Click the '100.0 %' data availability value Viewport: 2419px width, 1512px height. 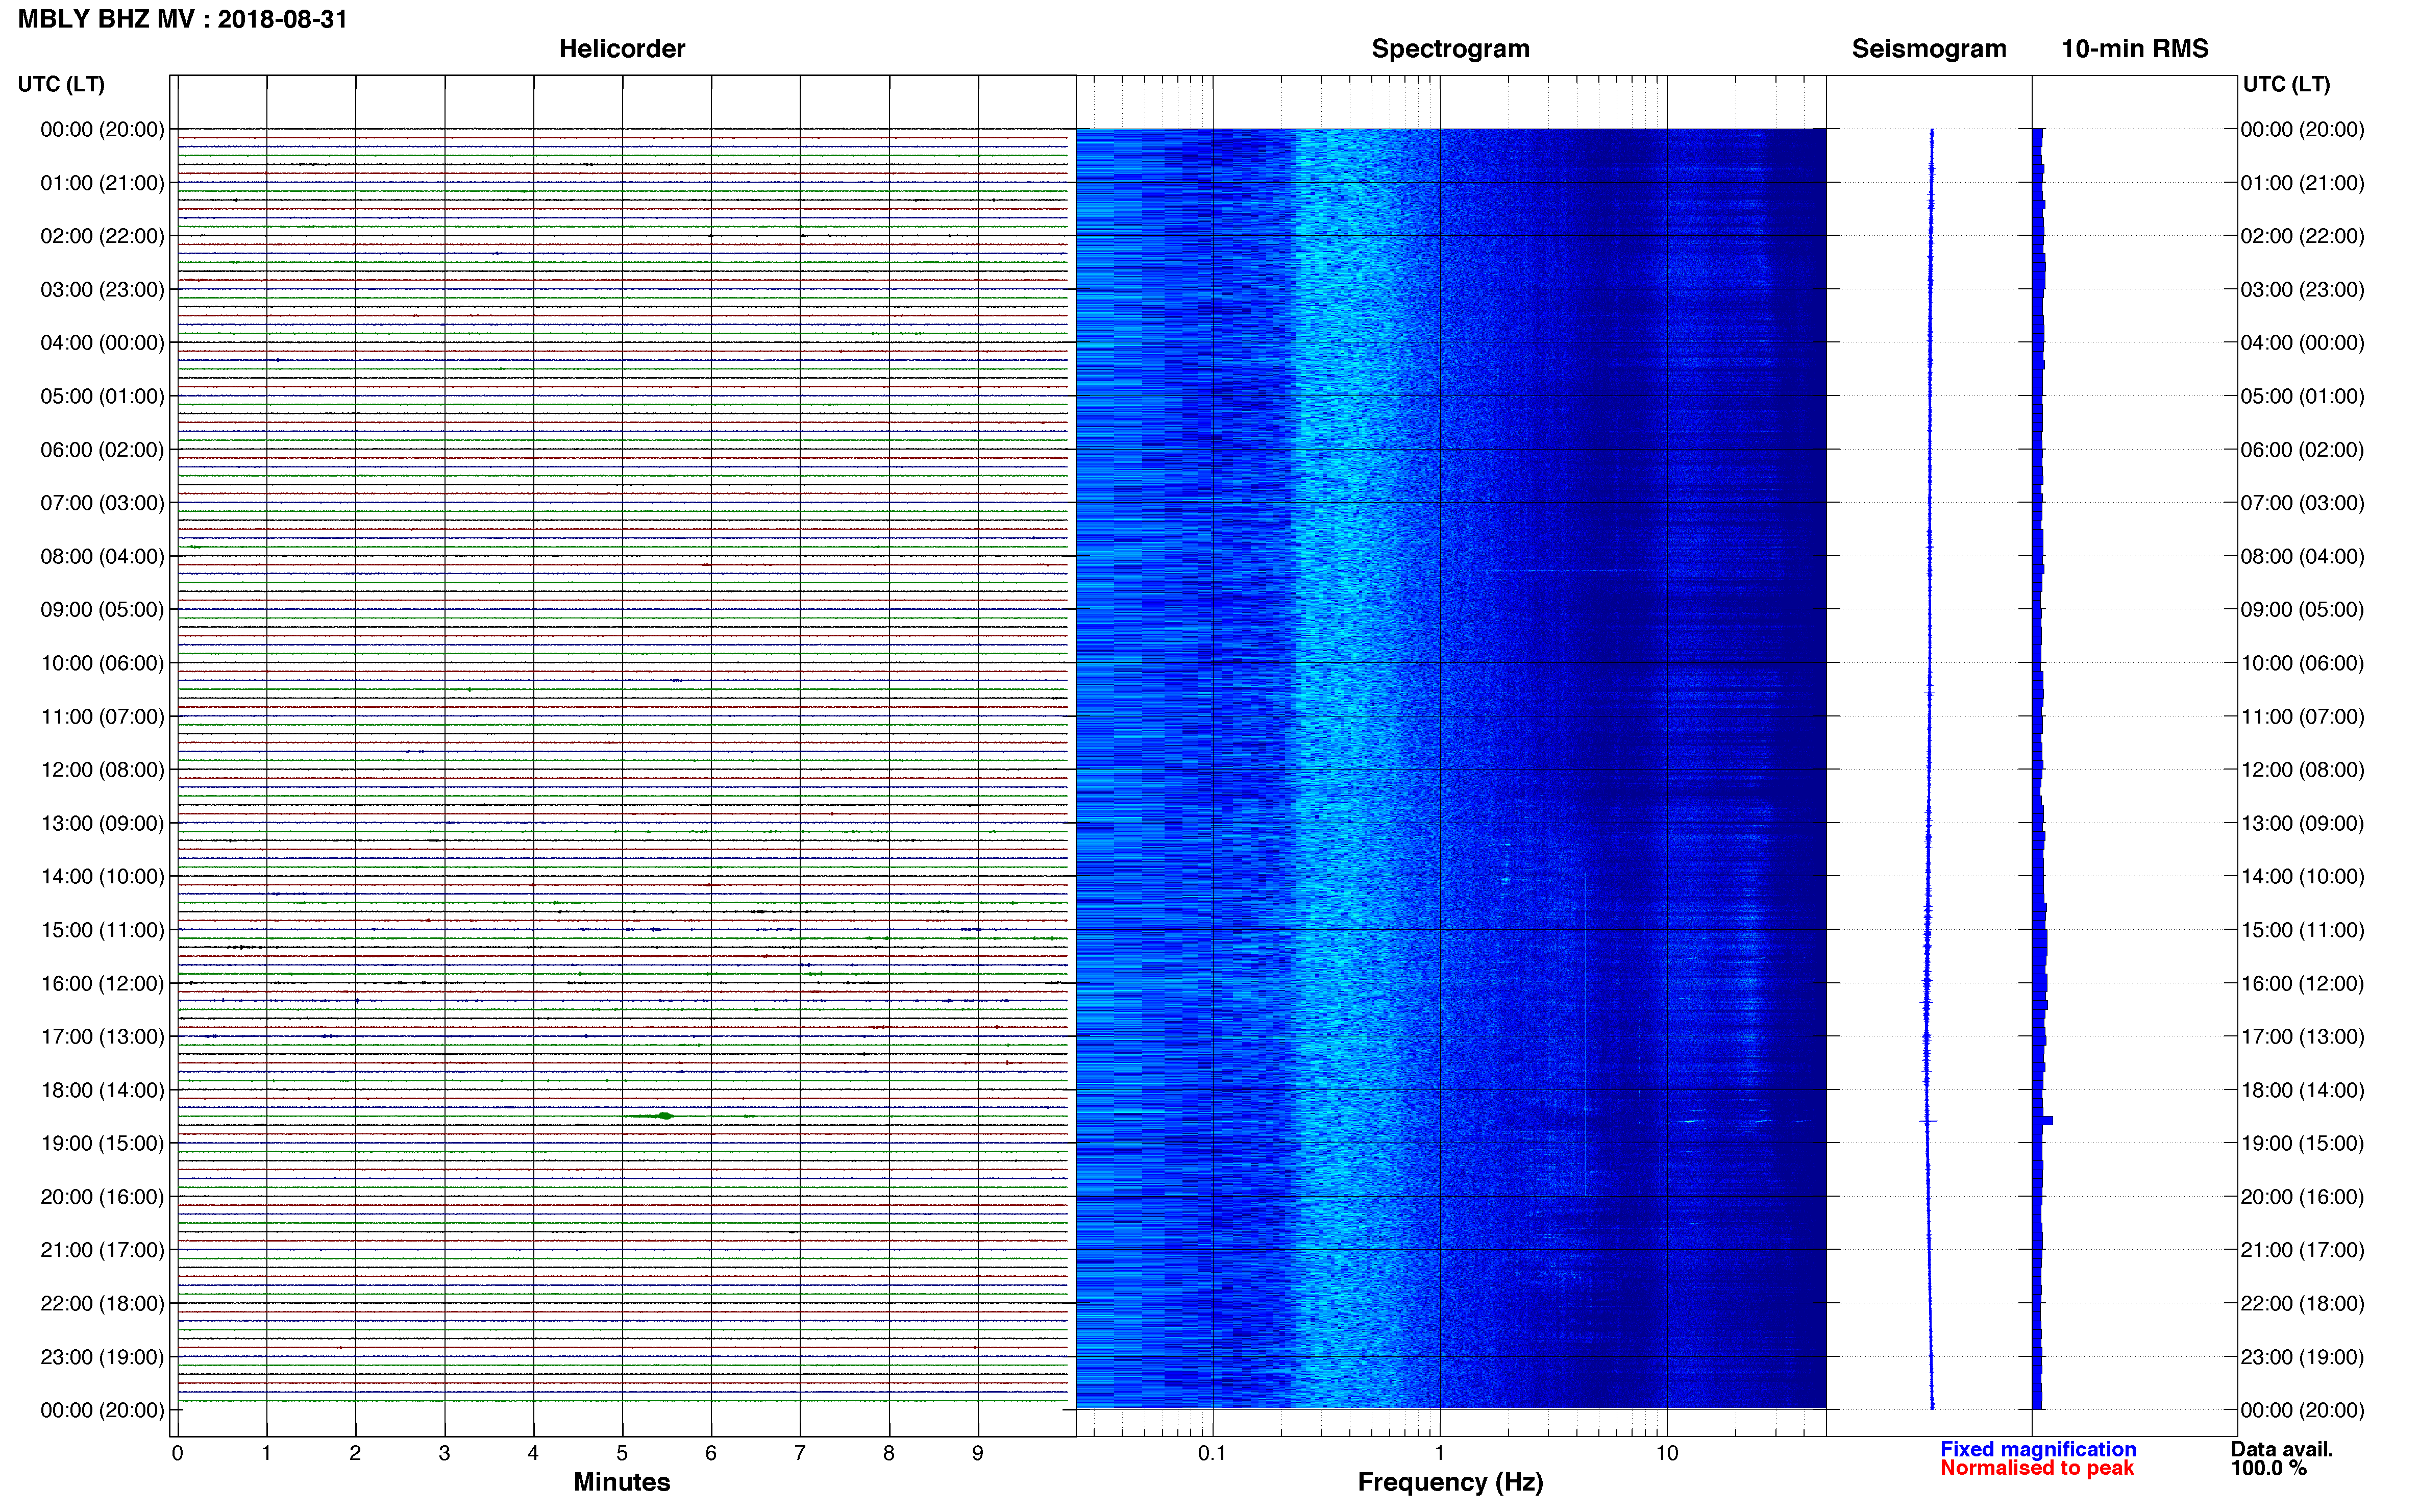tap(2269, 1468)
